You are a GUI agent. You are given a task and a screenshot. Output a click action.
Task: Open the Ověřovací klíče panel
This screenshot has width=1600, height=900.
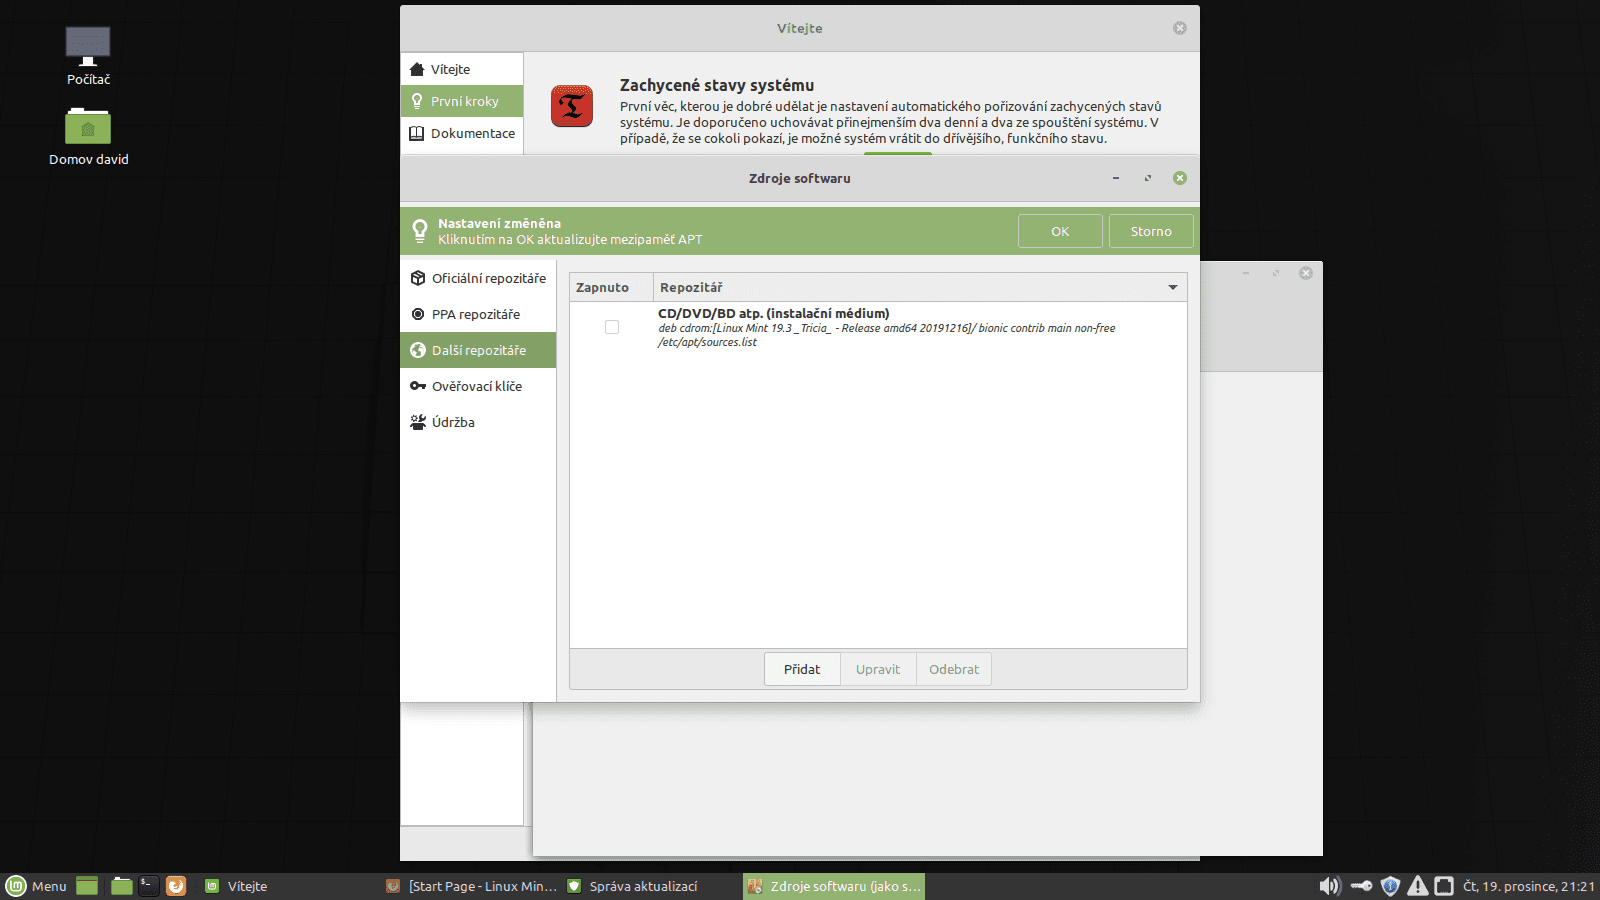click(477, 386)
